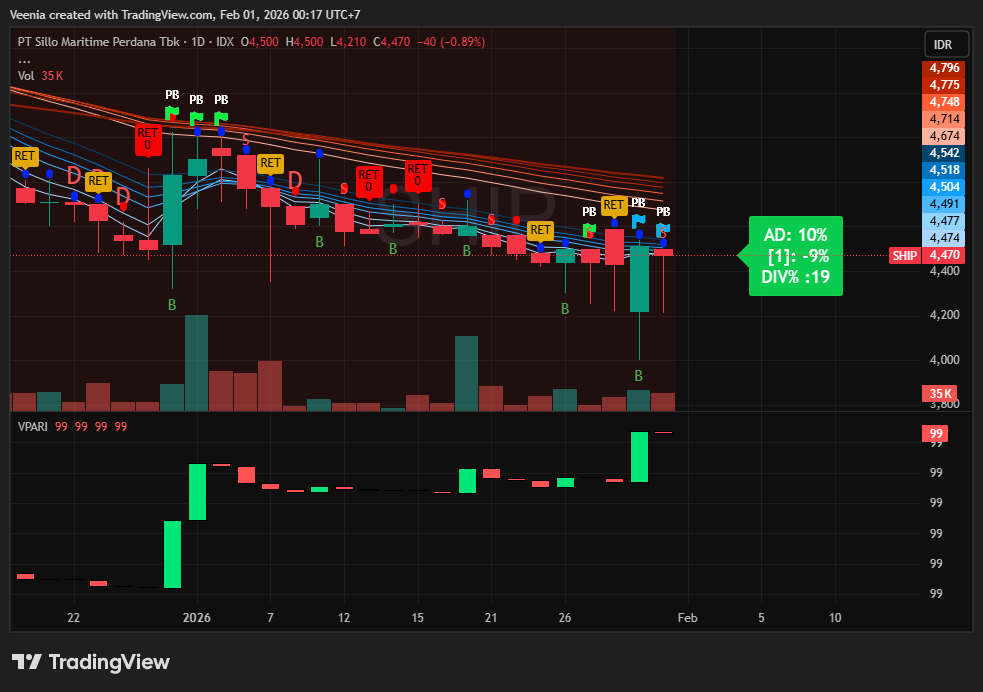Open the TradingView logo link
The image size is (983, 692).
point(91,662)
